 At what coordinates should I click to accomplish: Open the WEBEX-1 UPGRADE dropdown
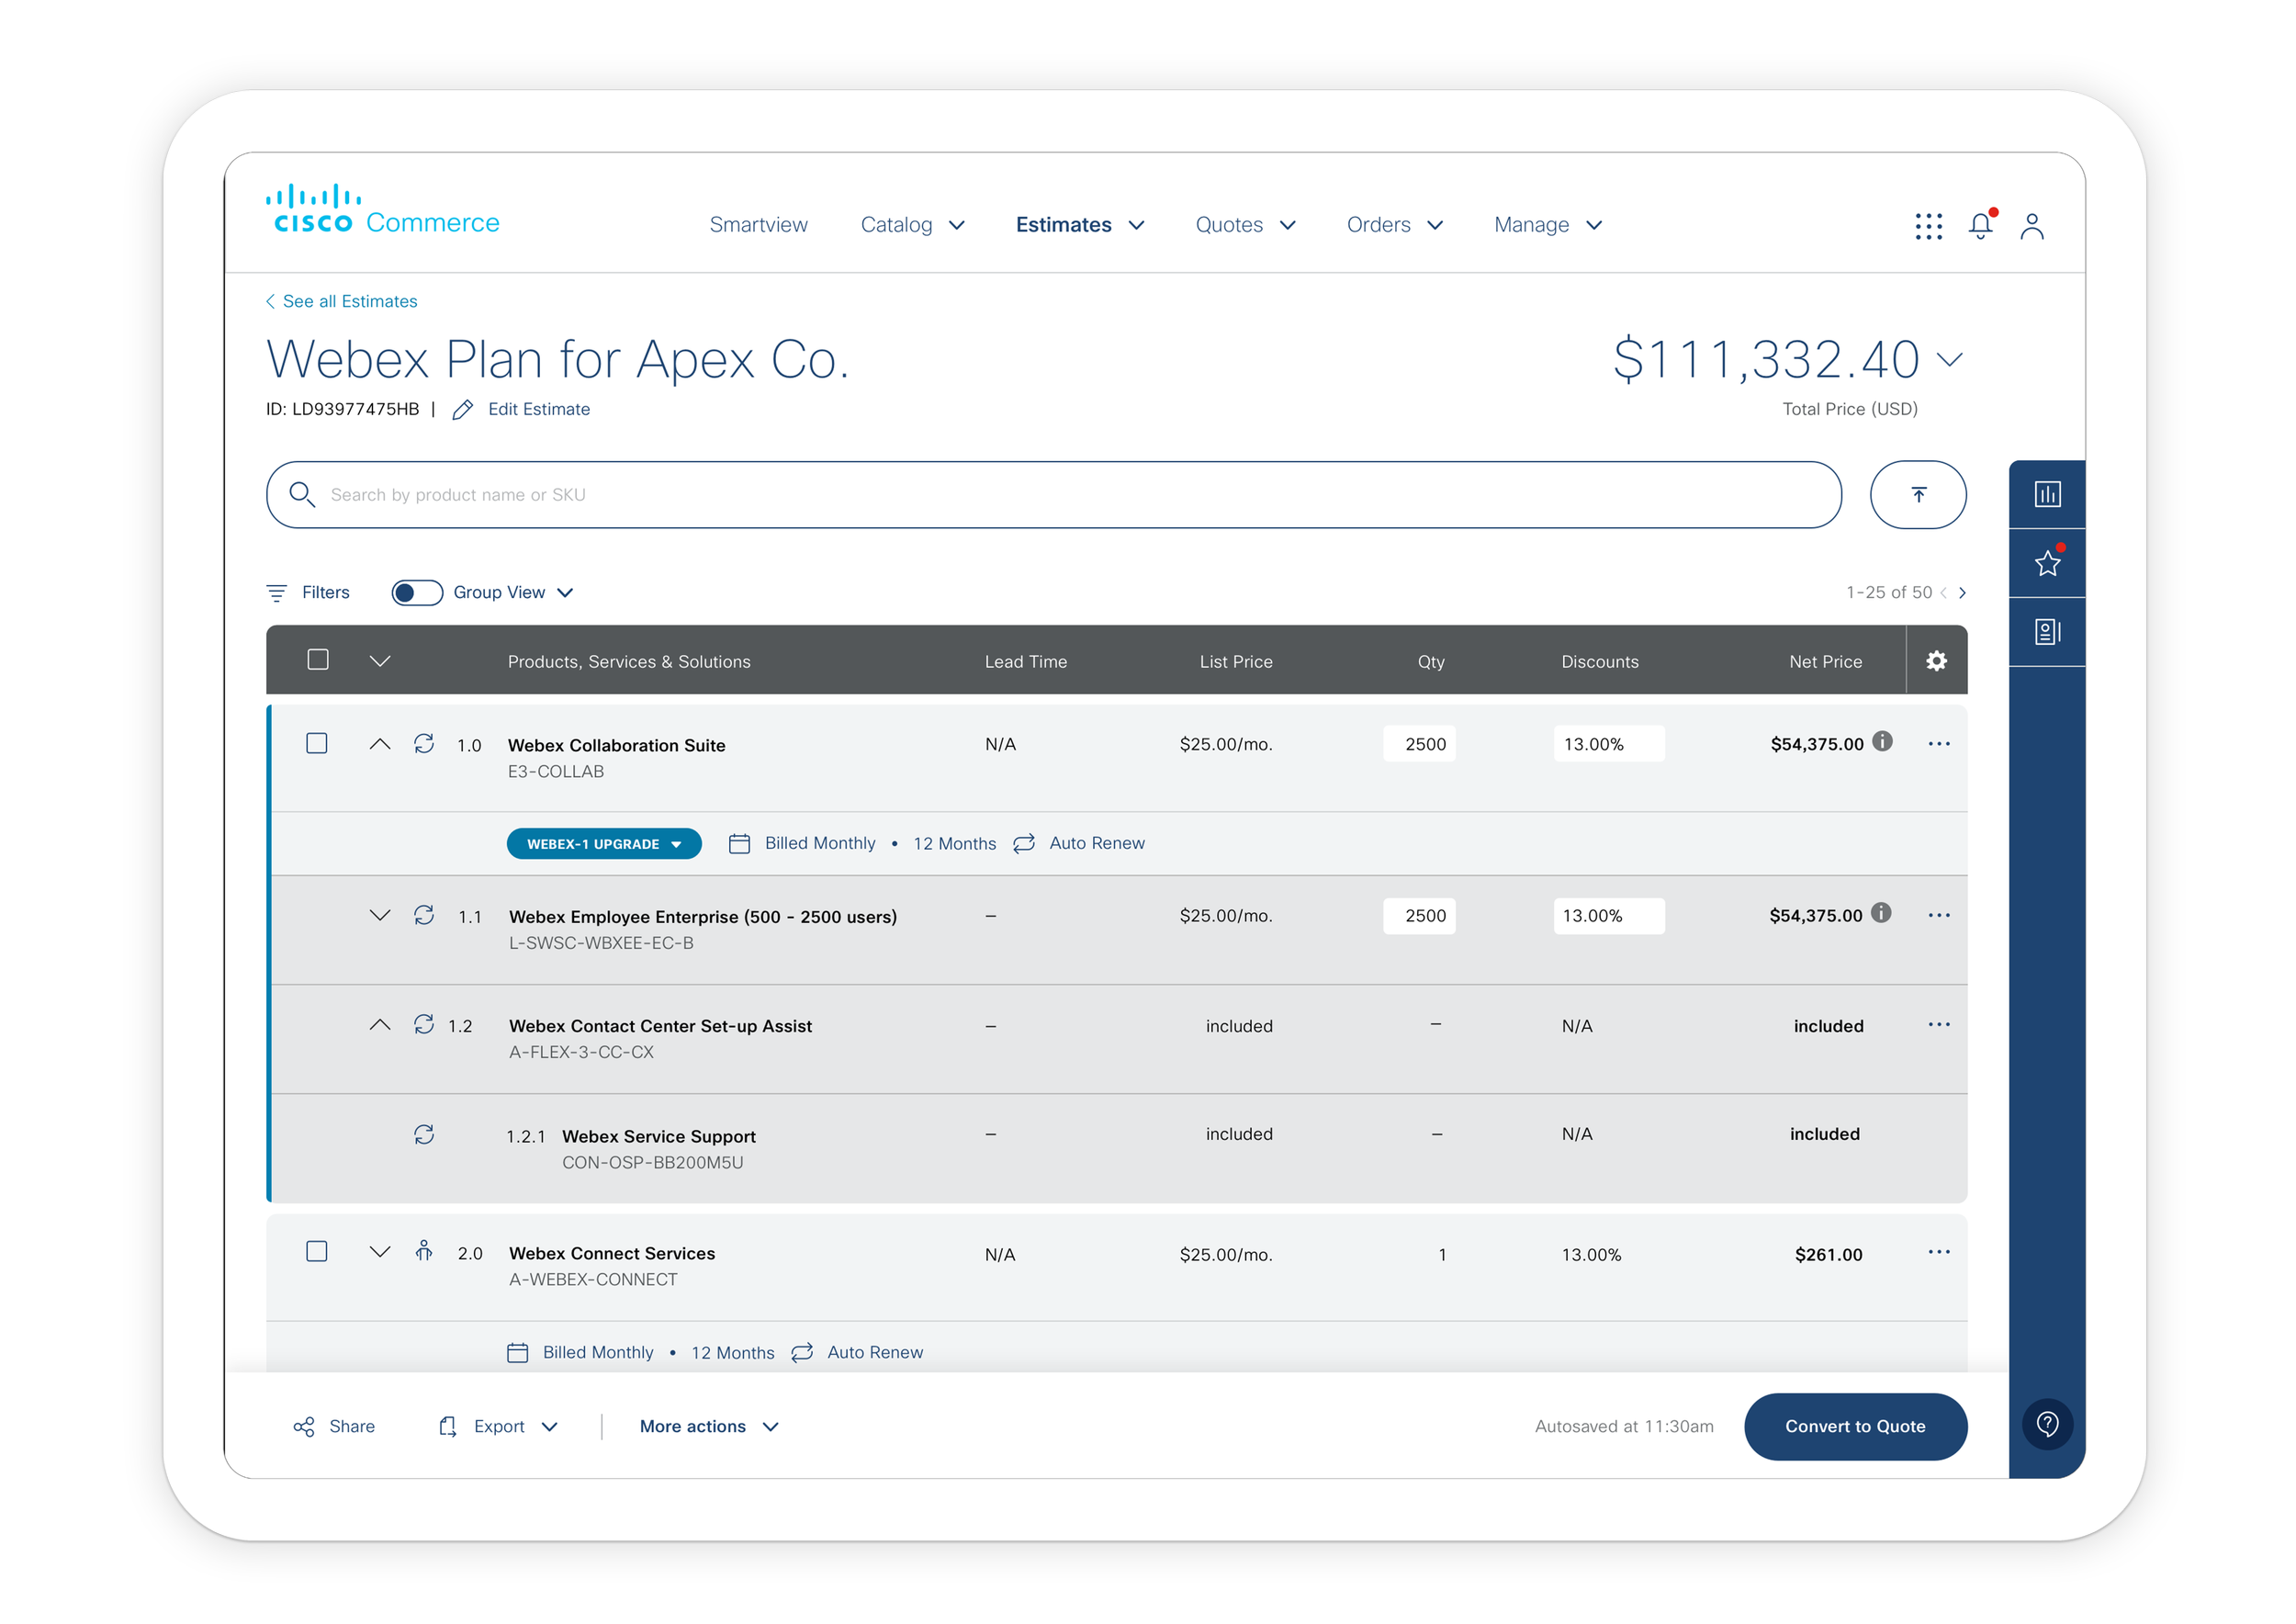604,844
